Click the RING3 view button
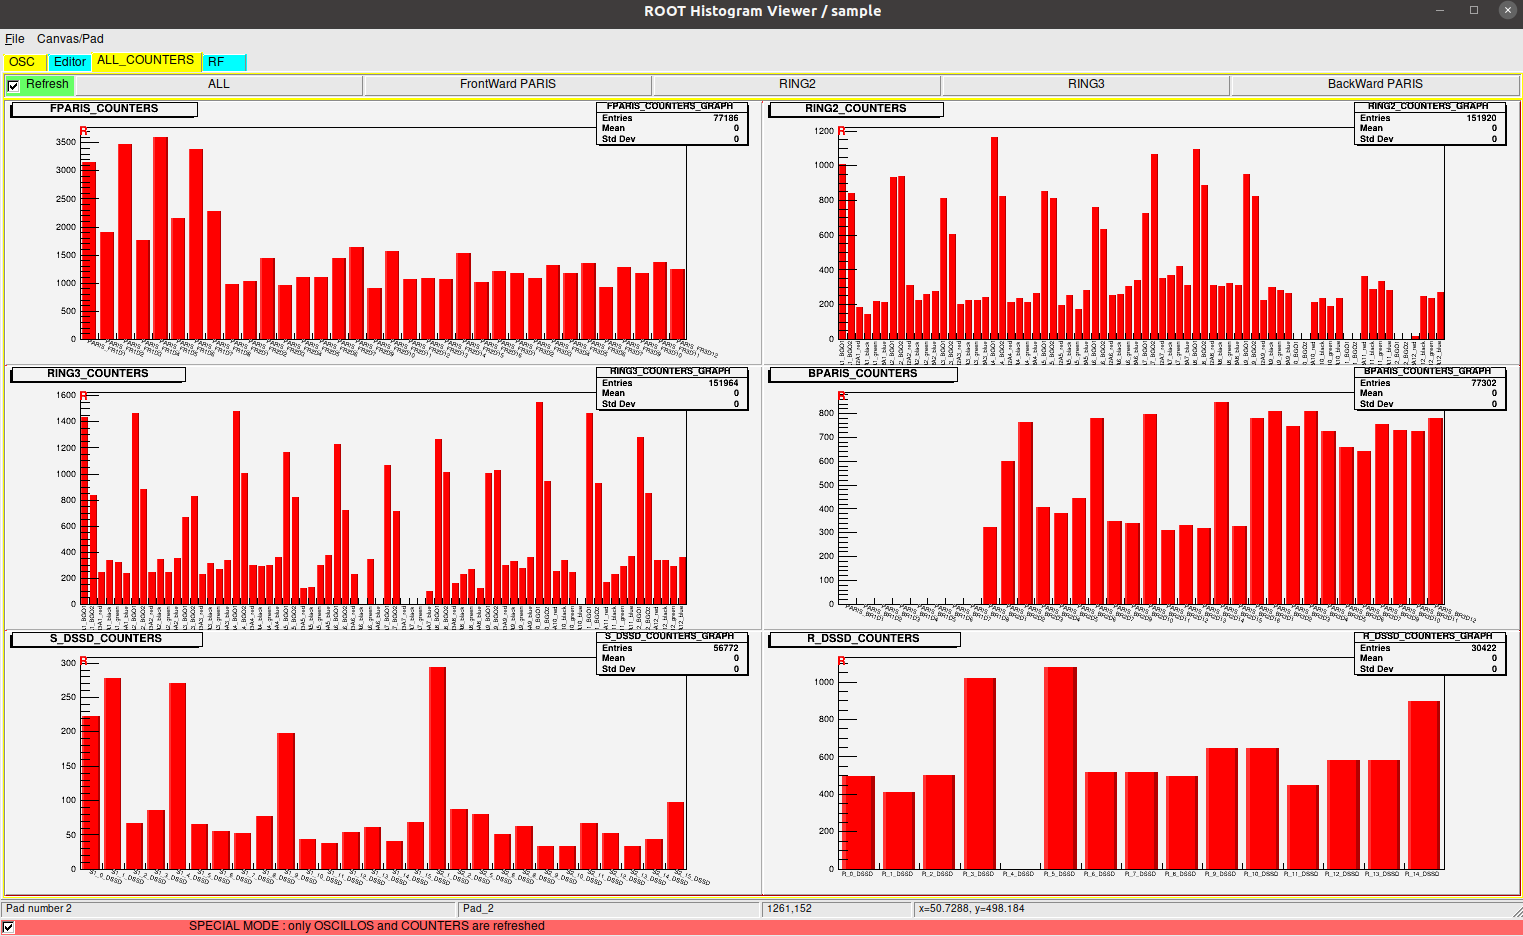The height and width of the screenshot is (936, 1523). point(1085,84)
